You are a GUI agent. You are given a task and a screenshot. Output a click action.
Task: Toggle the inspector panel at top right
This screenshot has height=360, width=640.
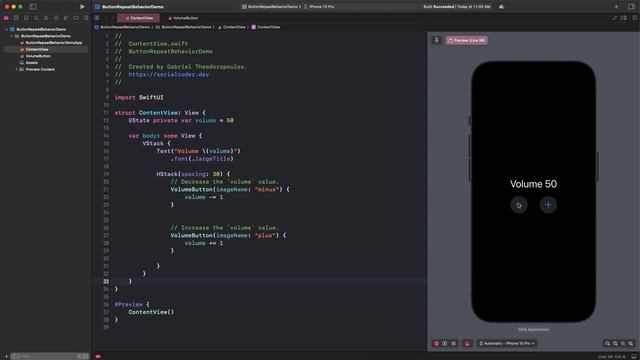point(631,7)
